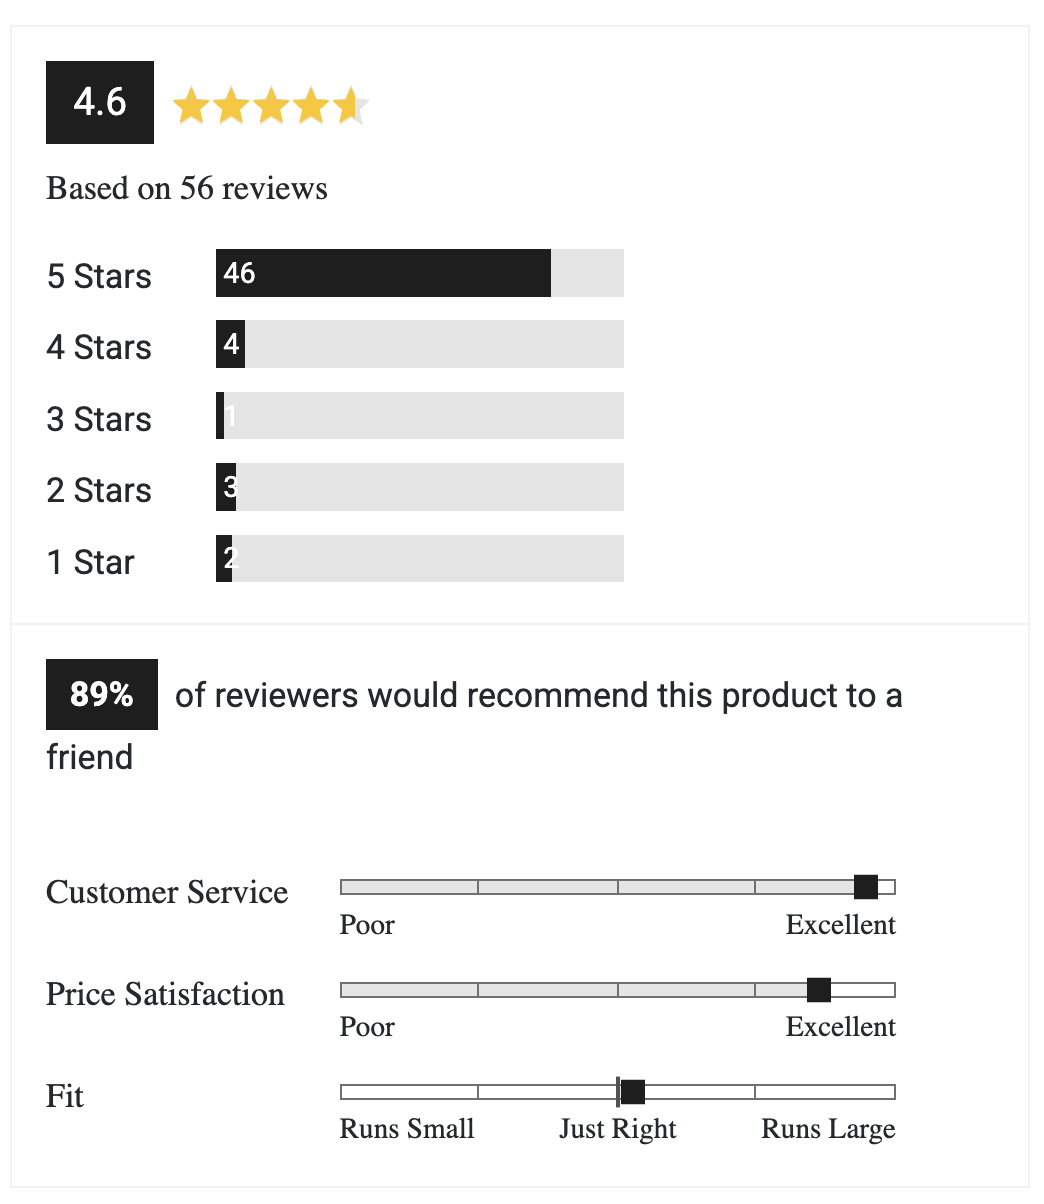This screenshot has width=1044, height=1204.
Task: Select the 2 Stars rating bar
Action: [419, 487]
